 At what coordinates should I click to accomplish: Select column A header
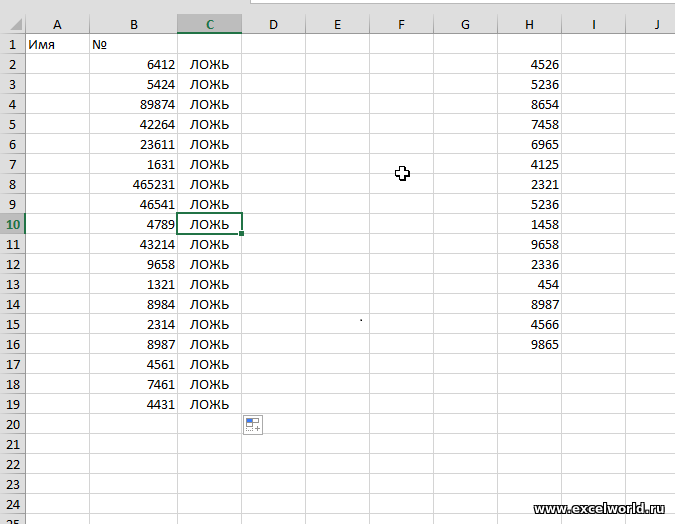pos(57,25)
